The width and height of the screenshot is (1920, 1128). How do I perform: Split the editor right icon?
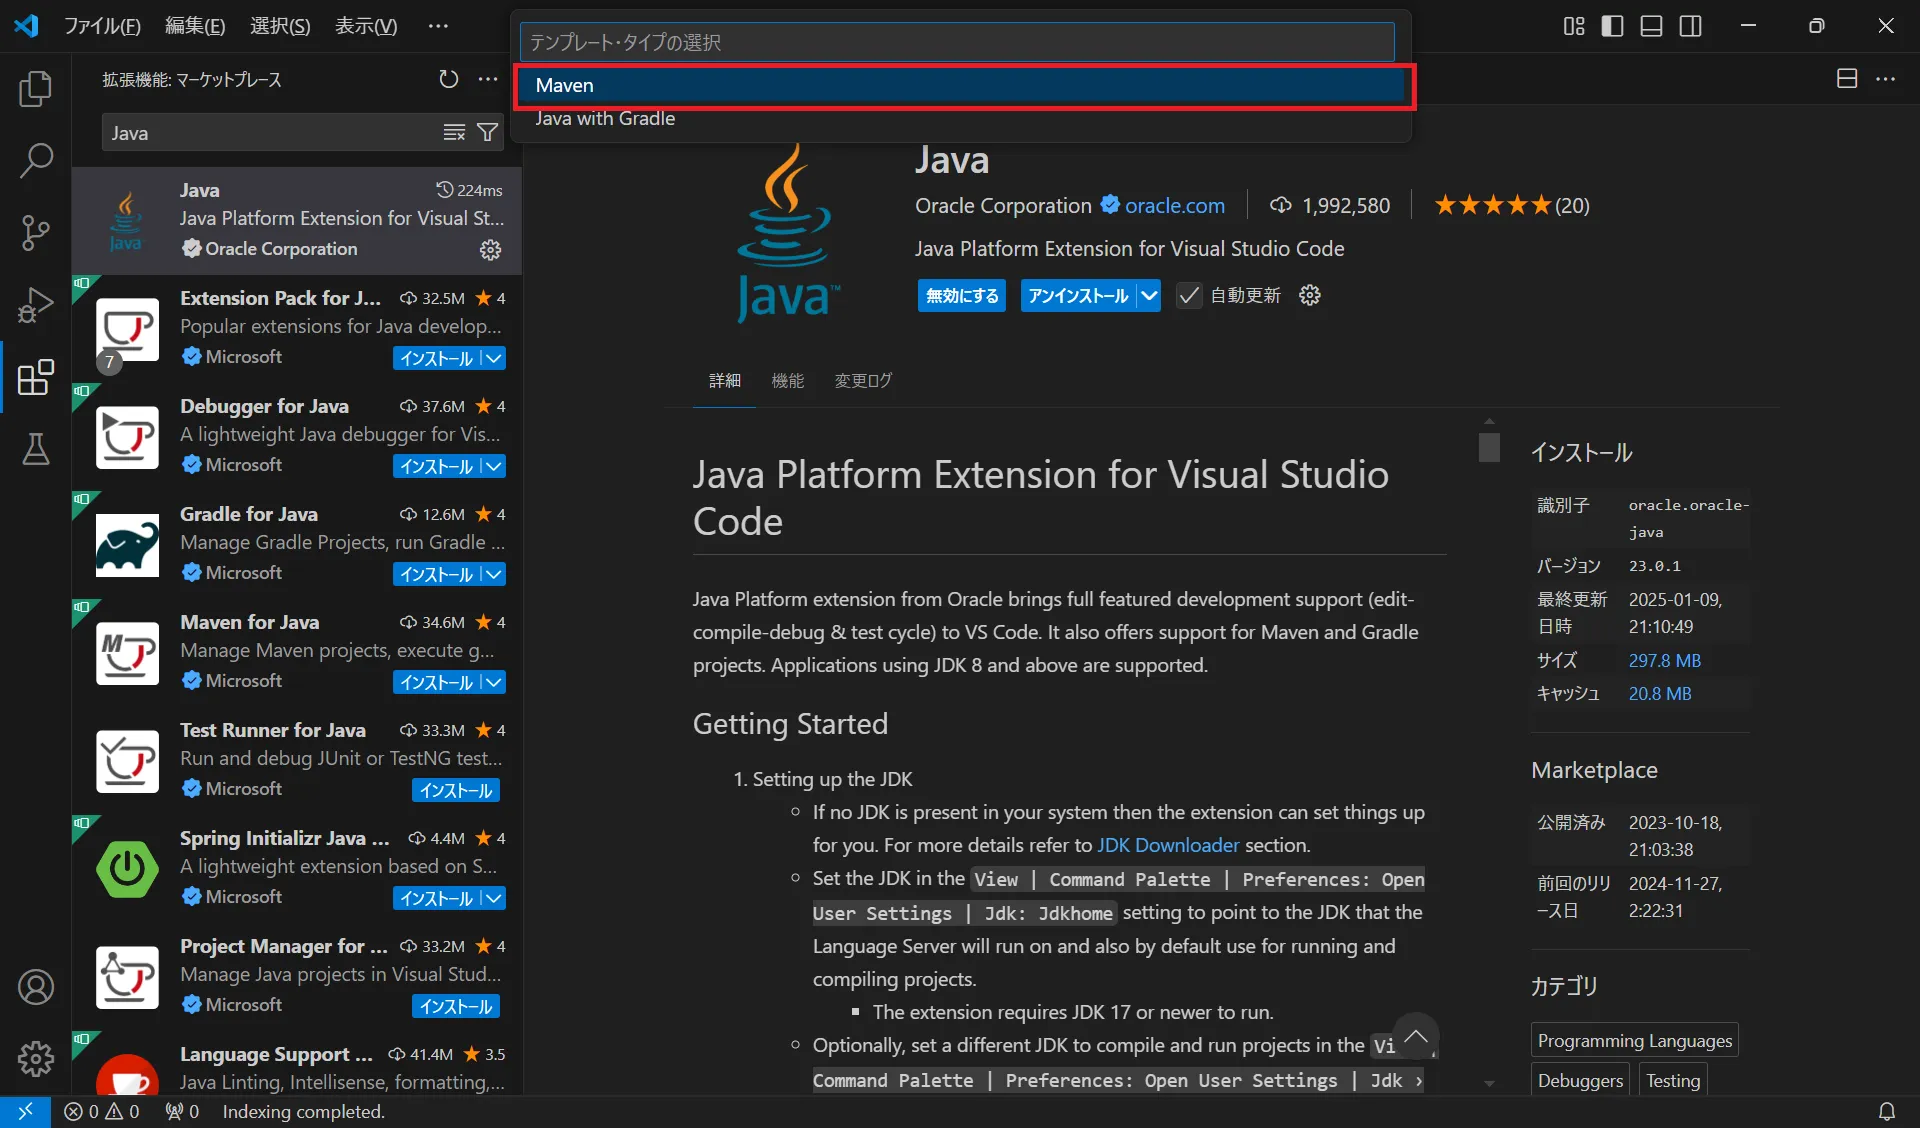click(1847, 79)
